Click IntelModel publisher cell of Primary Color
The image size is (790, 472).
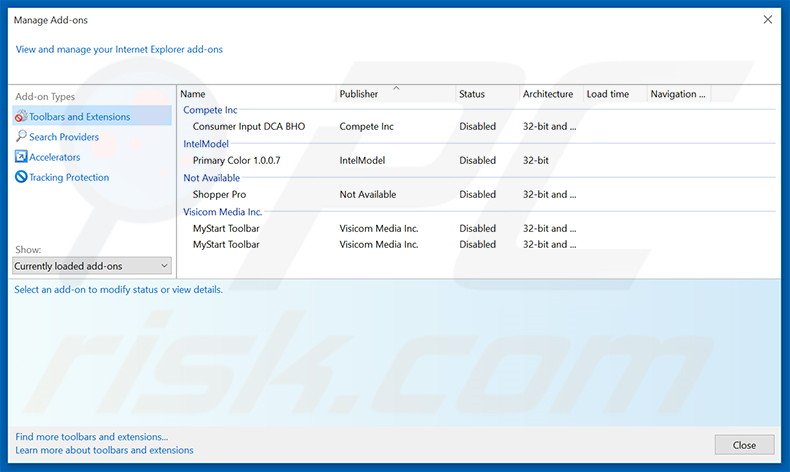[x=362, y=160]
